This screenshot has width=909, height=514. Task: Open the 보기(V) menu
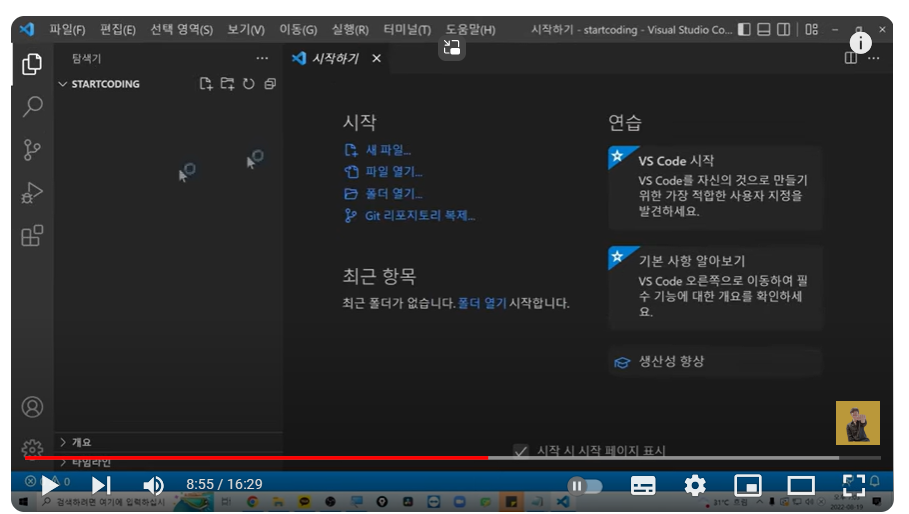click(x=246, y=30)
